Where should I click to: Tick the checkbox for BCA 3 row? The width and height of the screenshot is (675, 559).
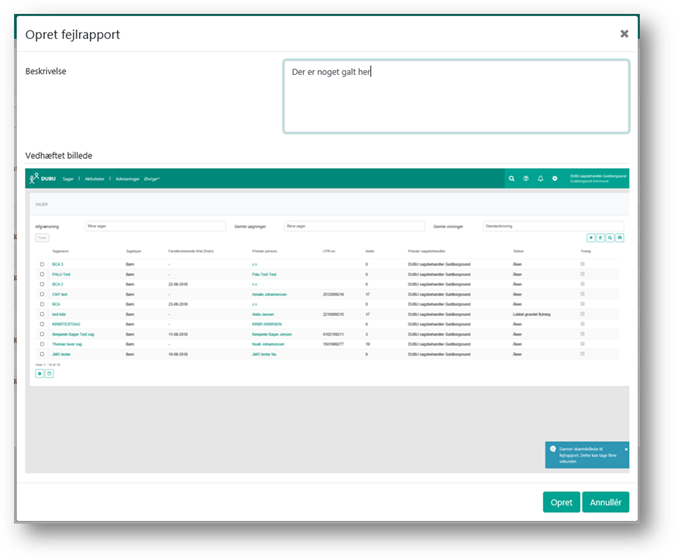tap(41, 264)
